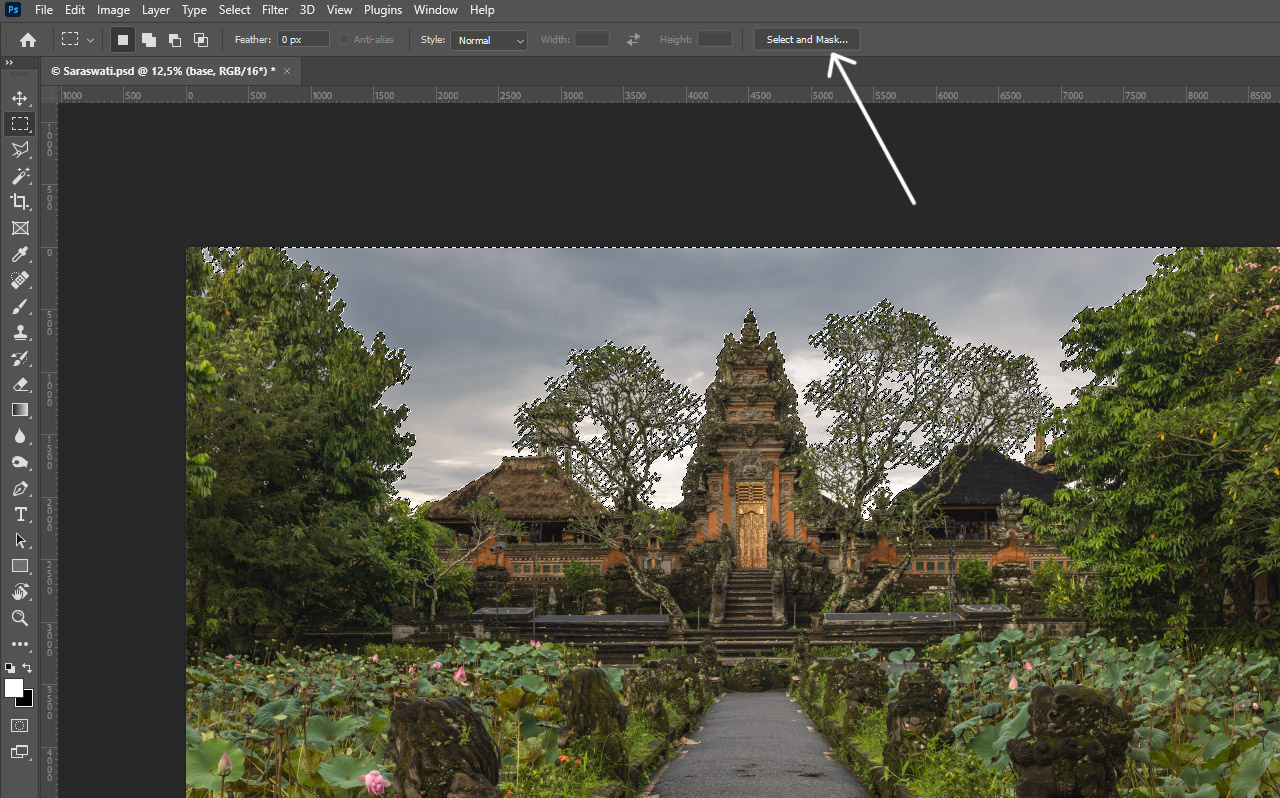Image resolution: width=1280 pixels, height=798 pixels.
Task: Enable Add to selection mode
Action: [148, 40]
